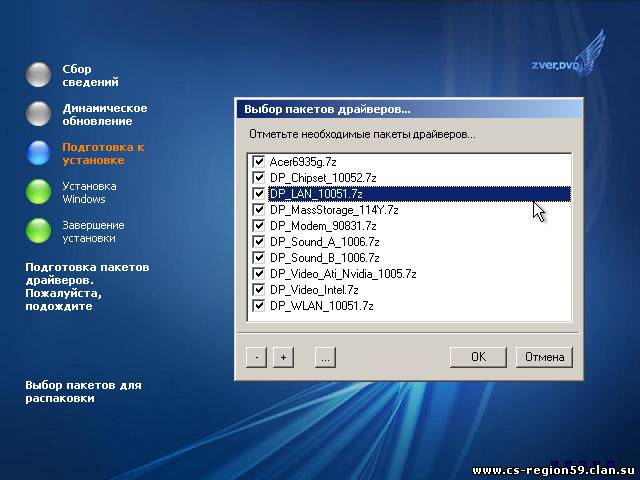The image size is (640, 480).
Task: Click the gray orb beside Сбор сведений
Action: 38,74
